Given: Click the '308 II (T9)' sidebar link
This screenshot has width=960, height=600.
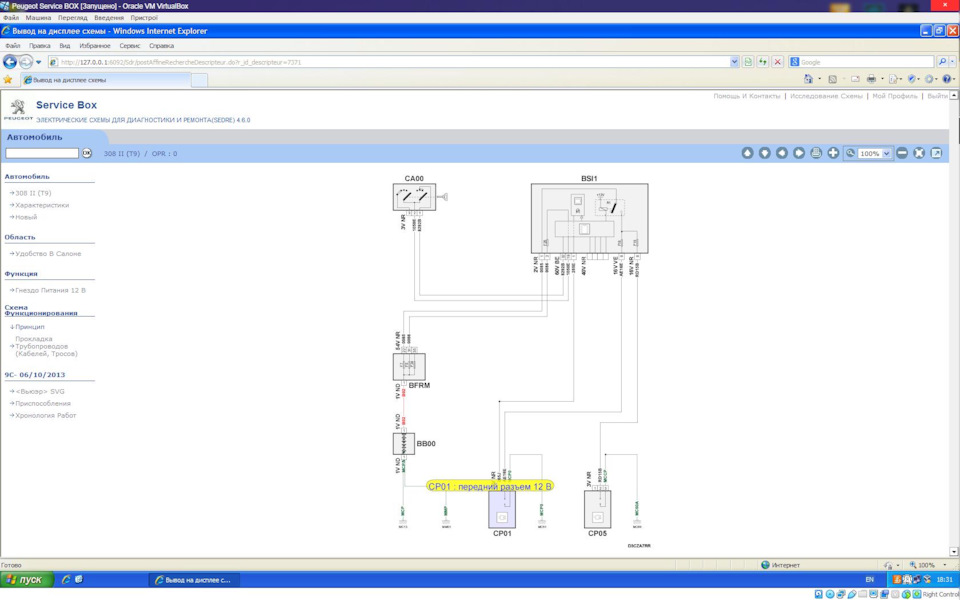Looking at the screenshot, I should [x=33, y=193].
